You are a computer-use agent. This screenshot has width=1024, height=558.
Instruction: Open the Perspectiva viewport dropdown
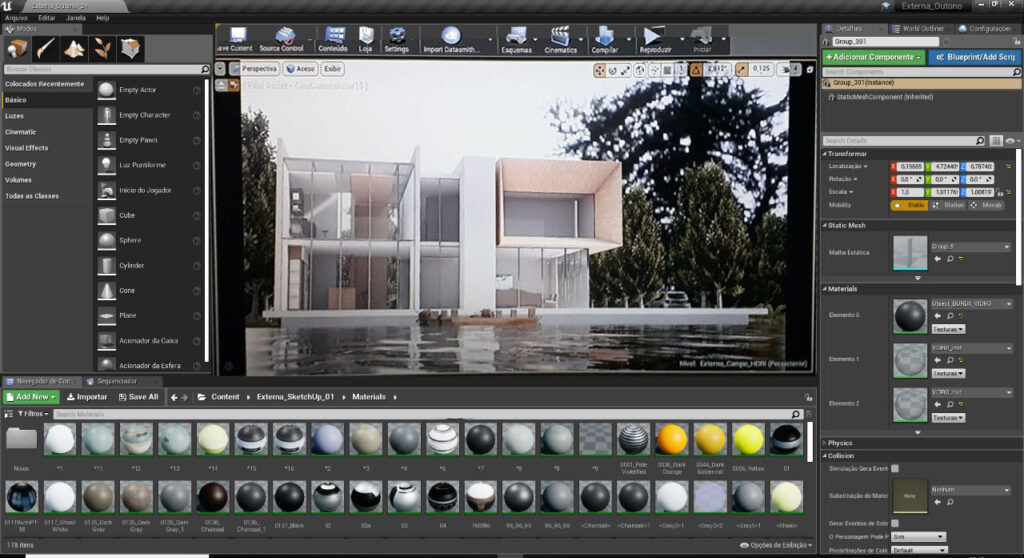[x=259, y=69]
